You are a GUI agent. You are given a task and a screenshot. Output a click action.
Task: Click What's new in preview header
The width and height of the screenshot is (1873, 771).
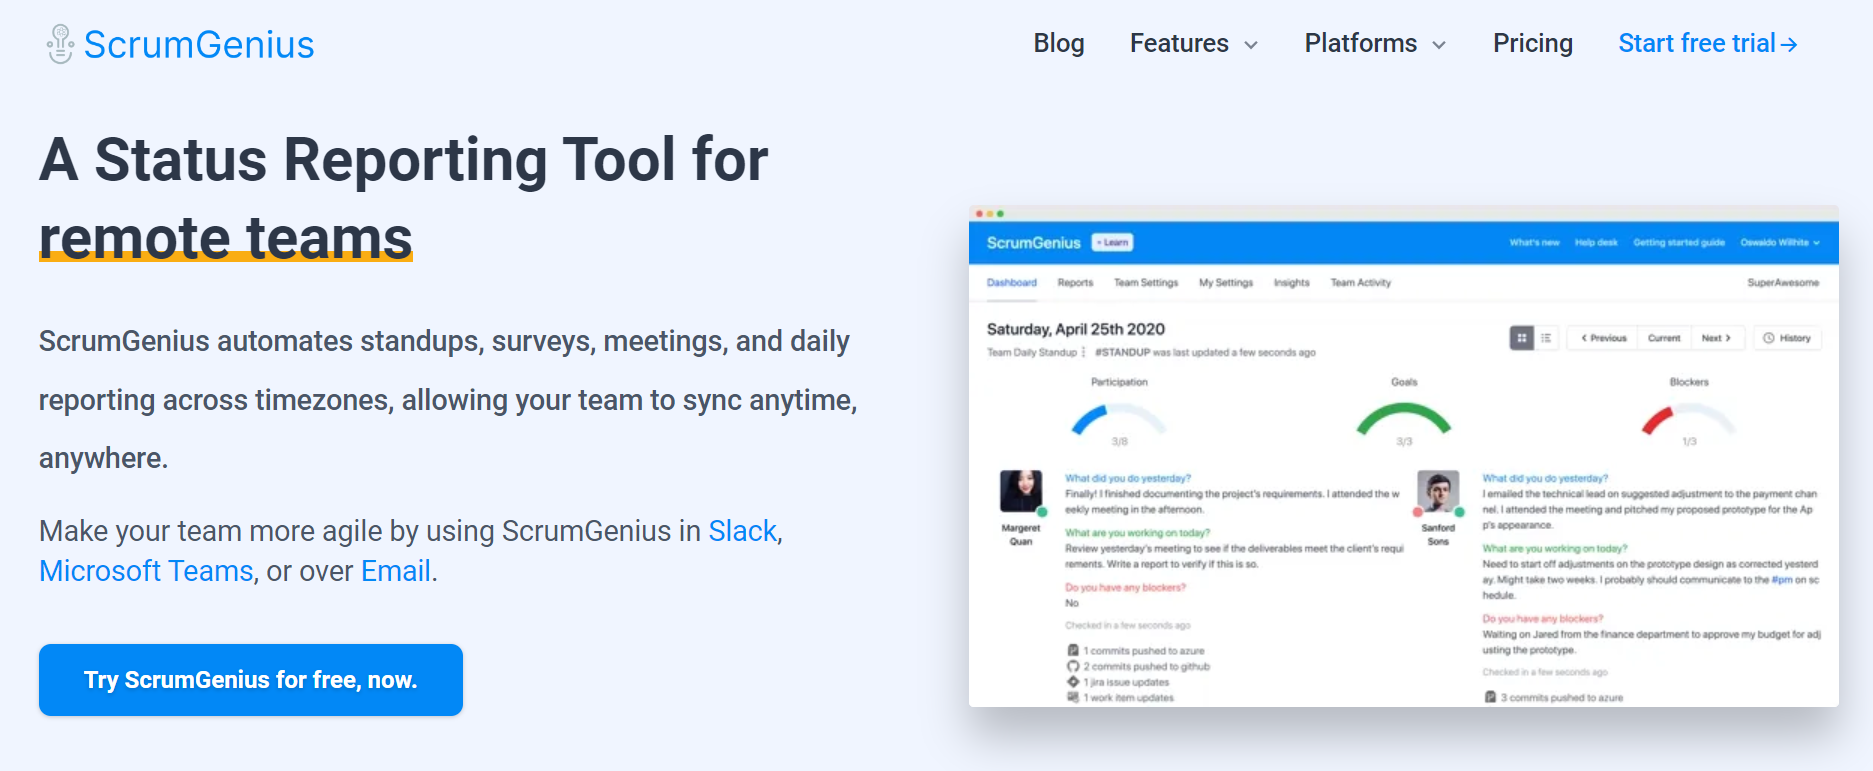coord(1534,242)
